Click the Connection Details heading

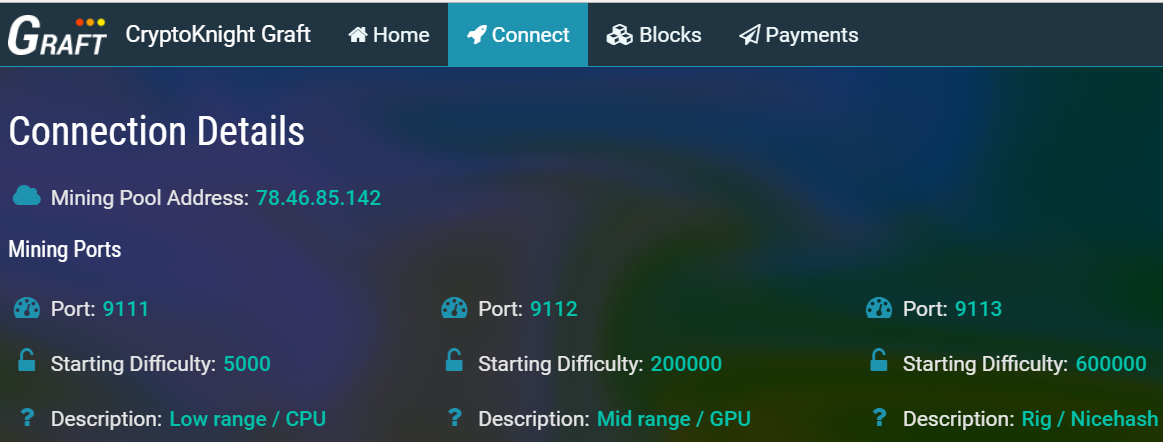(x=156, y=131)
